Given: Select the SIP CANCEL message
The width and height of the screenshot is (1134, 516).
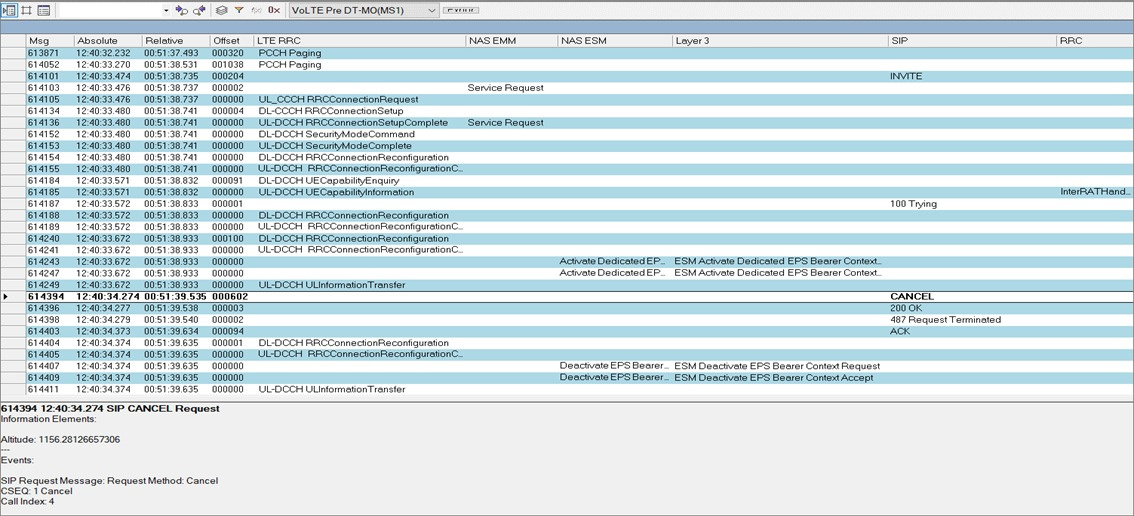Looking at the screenshot, I should [912, 297].
